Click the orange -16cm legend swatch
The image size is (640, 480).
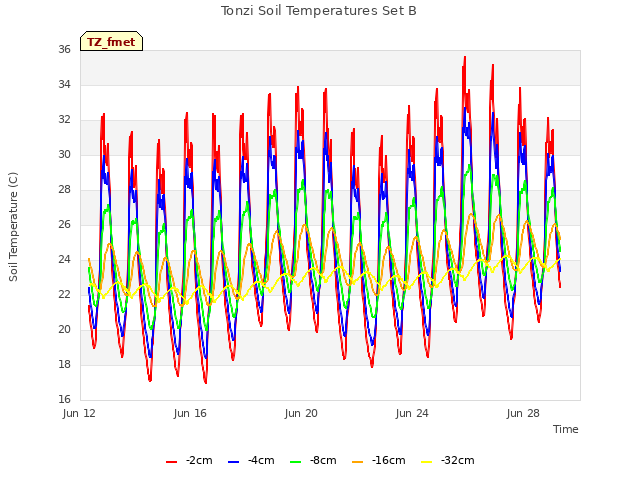[x=357, y=462]
